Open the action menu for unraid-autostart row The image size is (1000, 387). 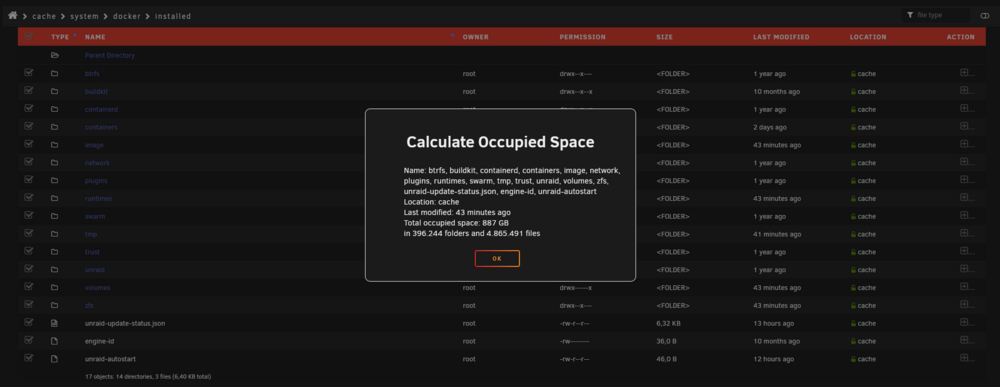coord(967,359)
